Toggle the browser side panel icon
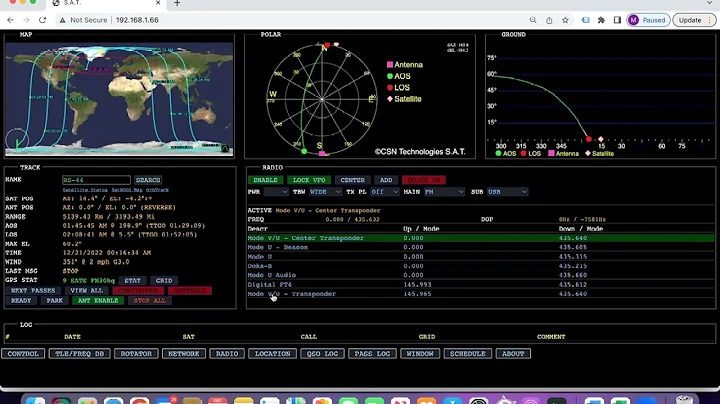Viewport: 720px width, 404px height. 617,20
